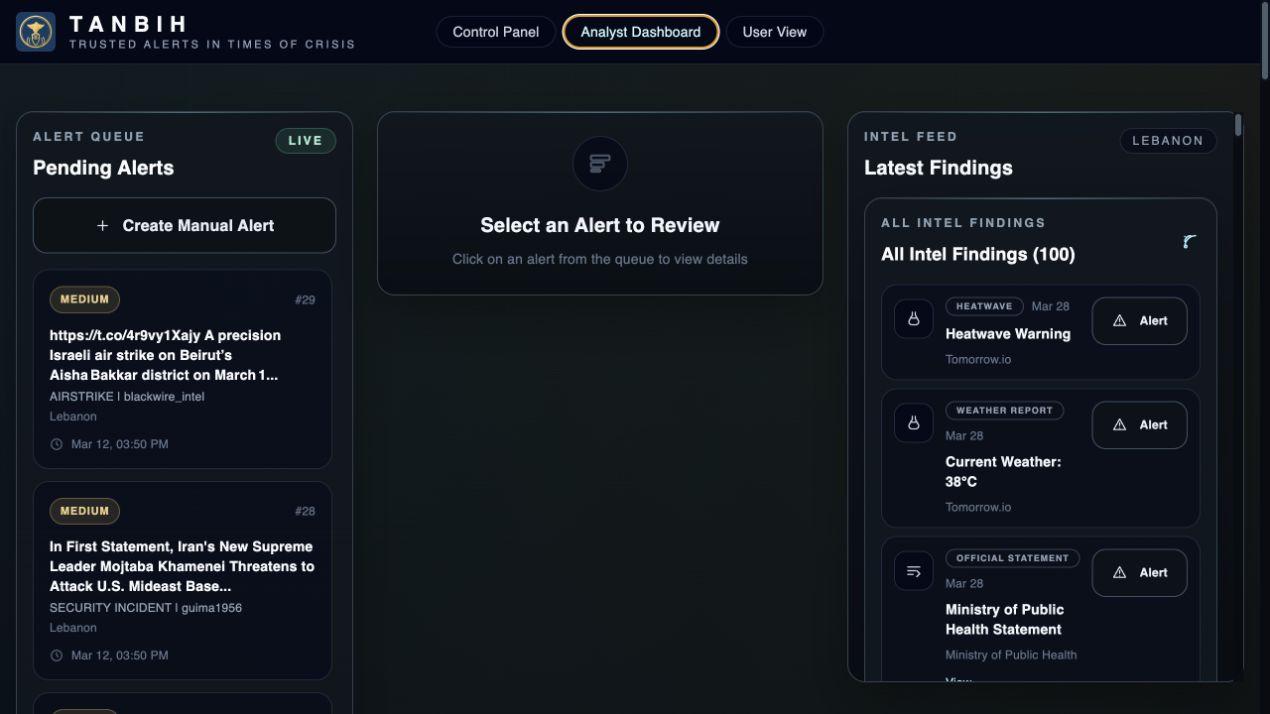Click the flask icon on Heatwave Warning card
The image size is (1270, 714).
913,319
